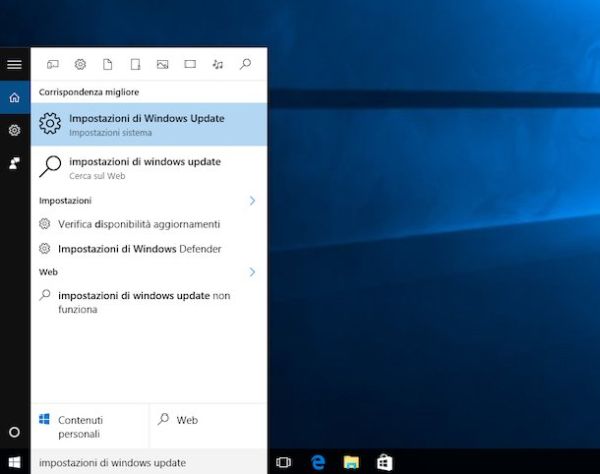Screen dimensions: 600x474
Task: Open the feedback icon in left sidebar
Action: point(15,163)
